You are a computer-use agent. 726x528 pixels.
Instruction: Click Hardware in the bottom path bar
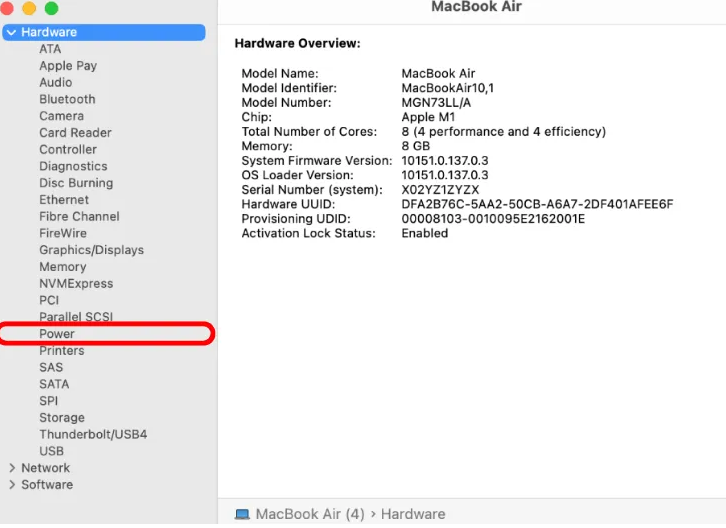(413, 514)
